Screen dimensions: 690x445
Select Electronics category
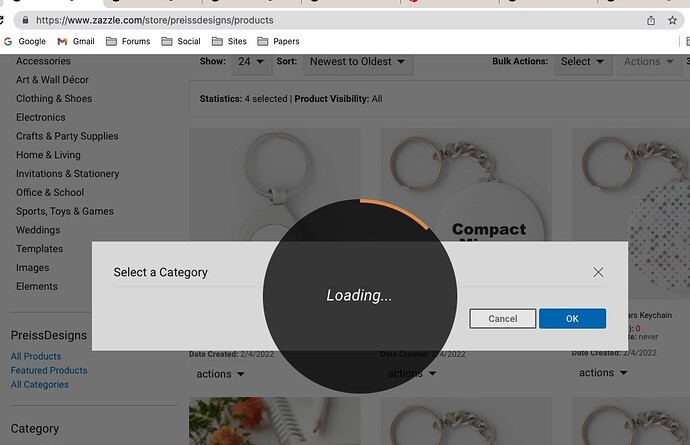click(40, 118)
